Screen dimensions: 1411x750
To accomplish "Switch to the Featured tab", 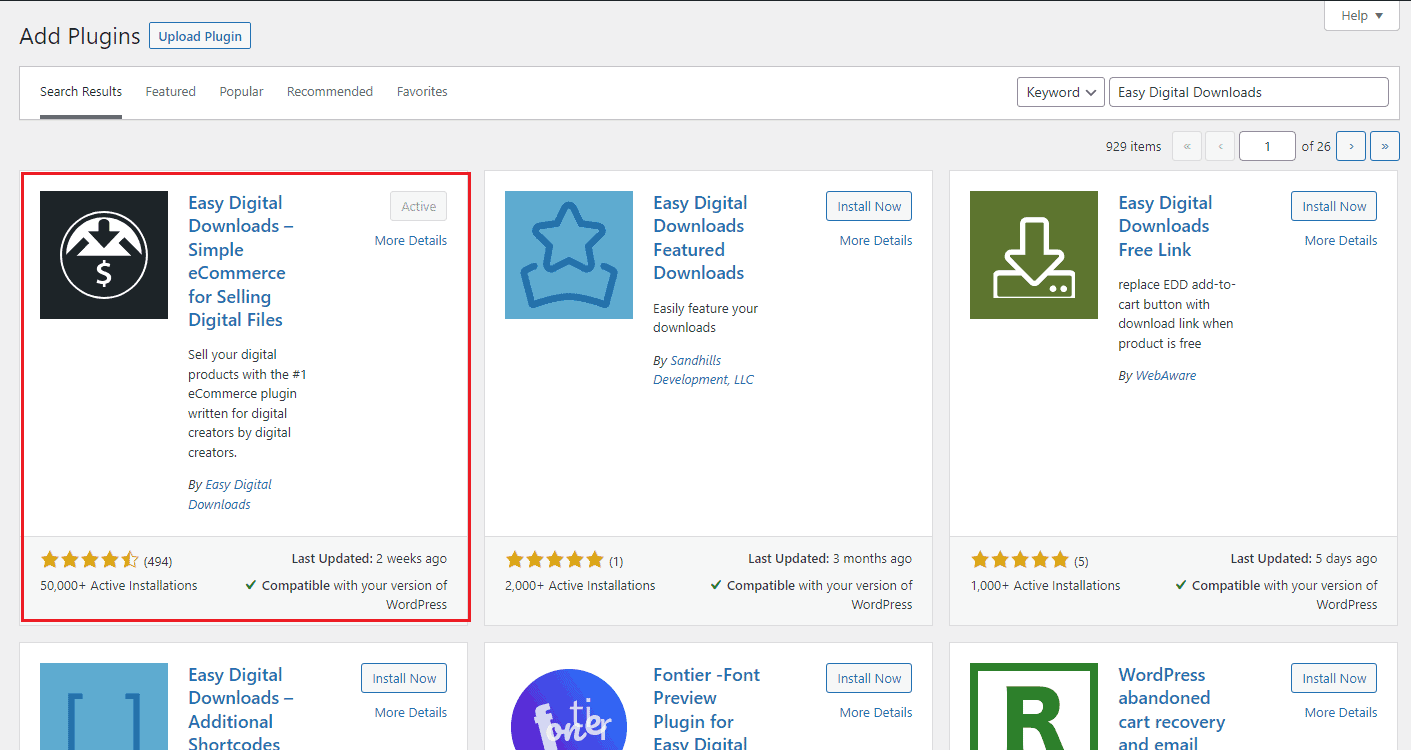I will (170, 92).
